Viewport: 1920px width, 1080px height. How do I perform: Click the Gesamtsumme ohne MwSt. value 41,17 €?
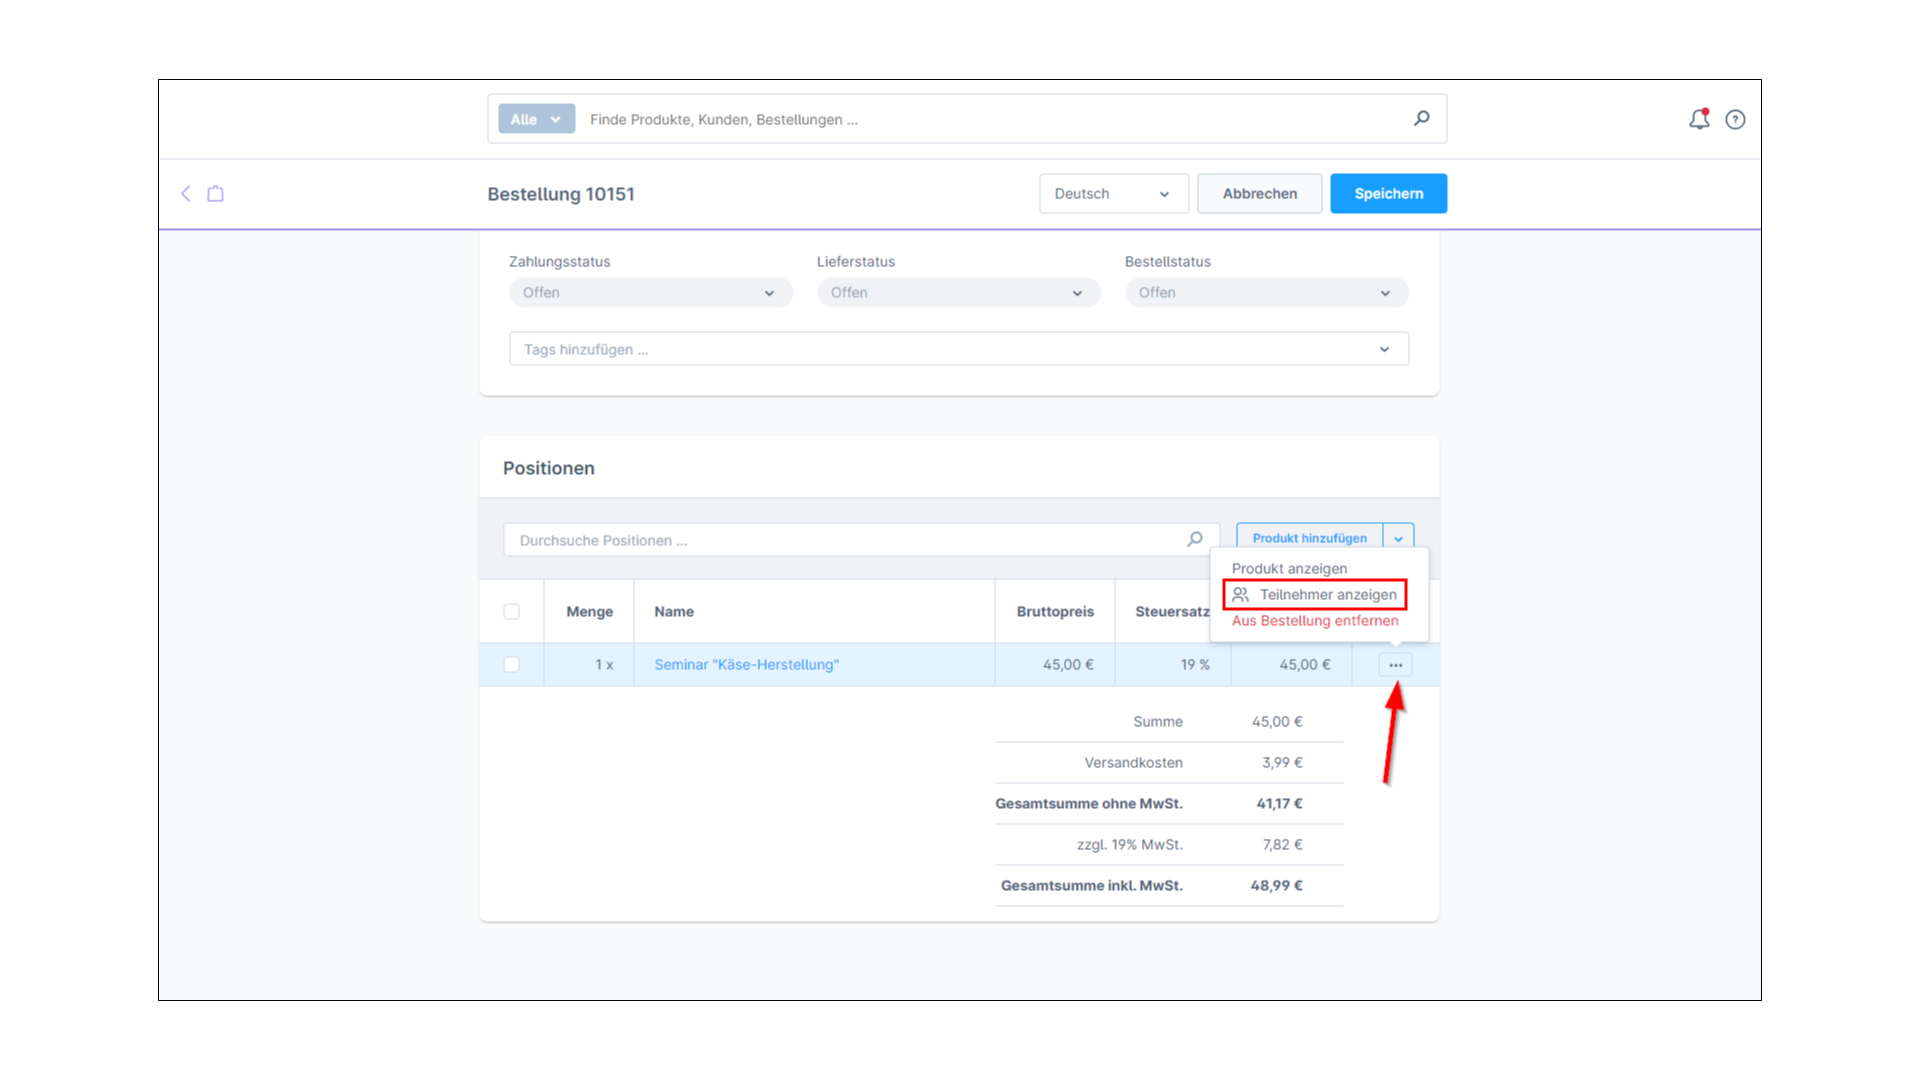point(1279,803)
